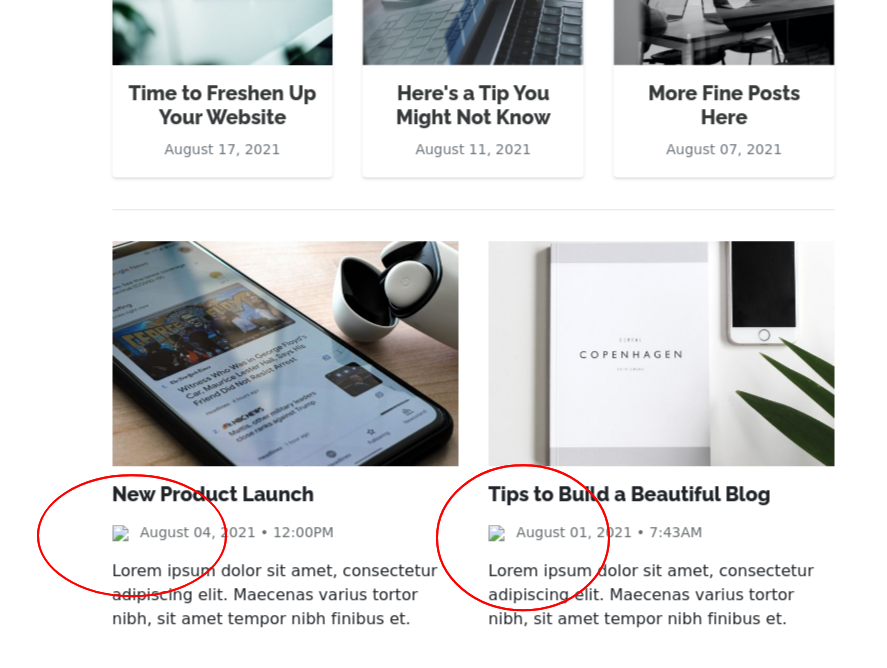Open More Fine Posts Here article
887x668 pixels.
(x=724, y=105)
